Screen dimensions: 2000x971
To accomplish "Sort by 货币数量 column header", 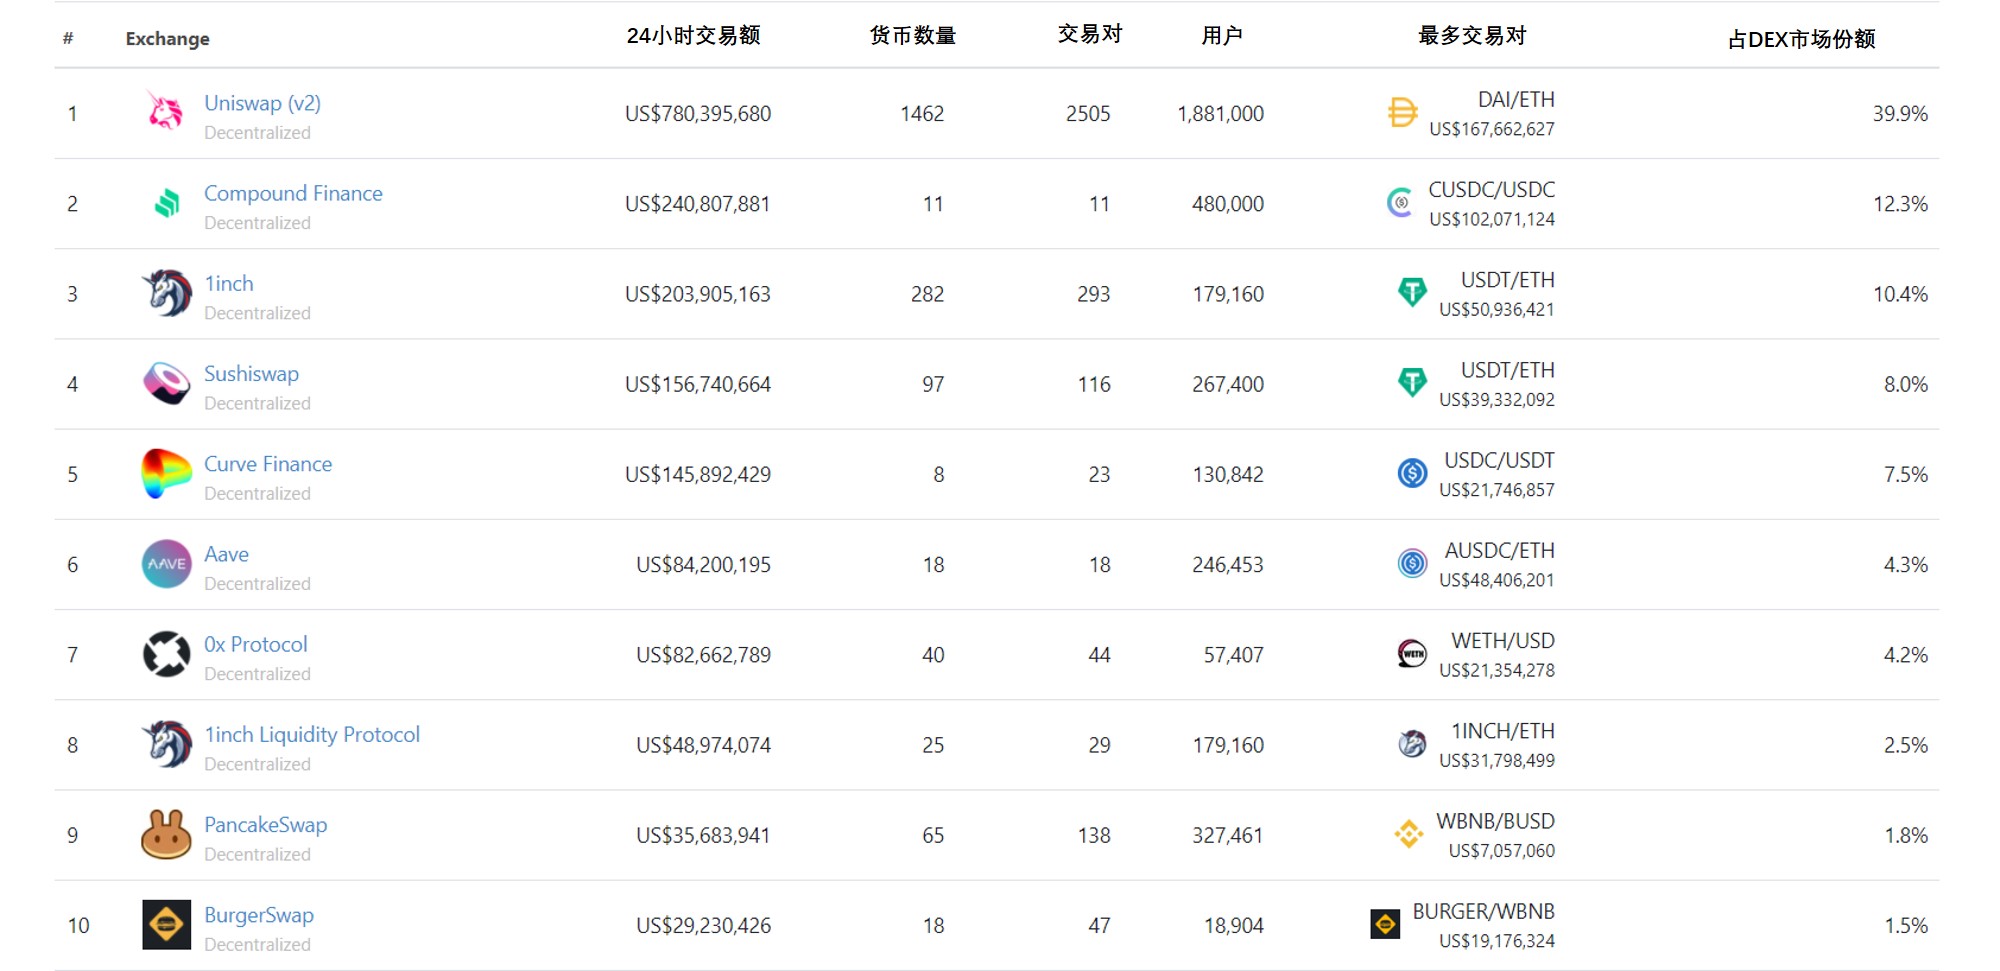I will coord(913,35).
